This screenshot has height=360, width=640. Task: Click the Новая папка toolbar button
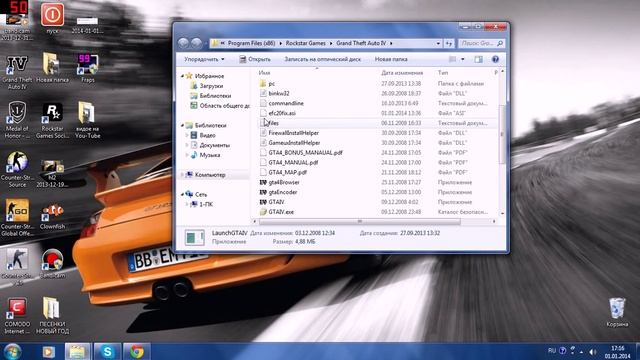(391, 59)
